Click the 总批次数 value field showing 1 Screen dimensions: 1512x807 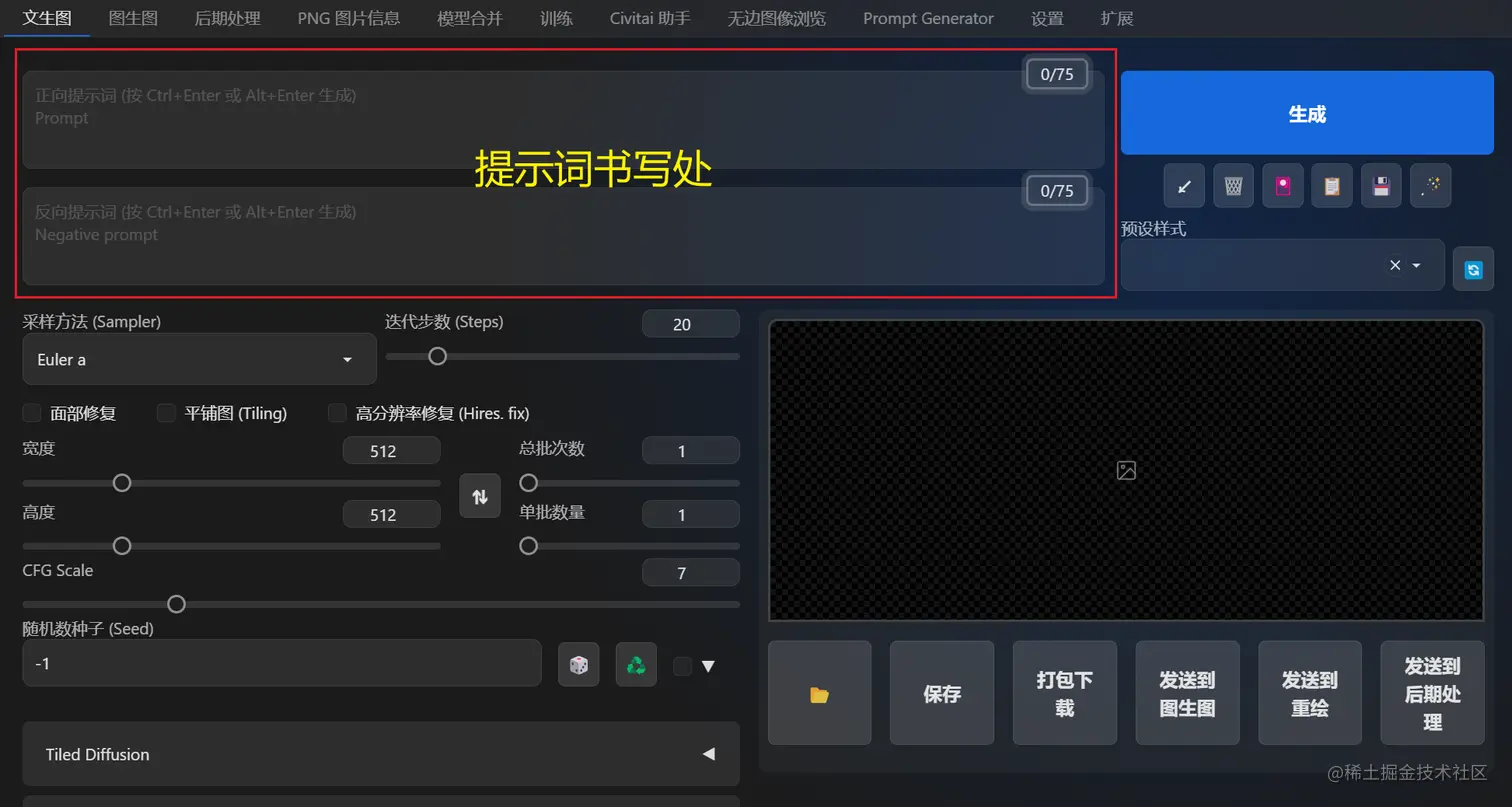(691, 451)
